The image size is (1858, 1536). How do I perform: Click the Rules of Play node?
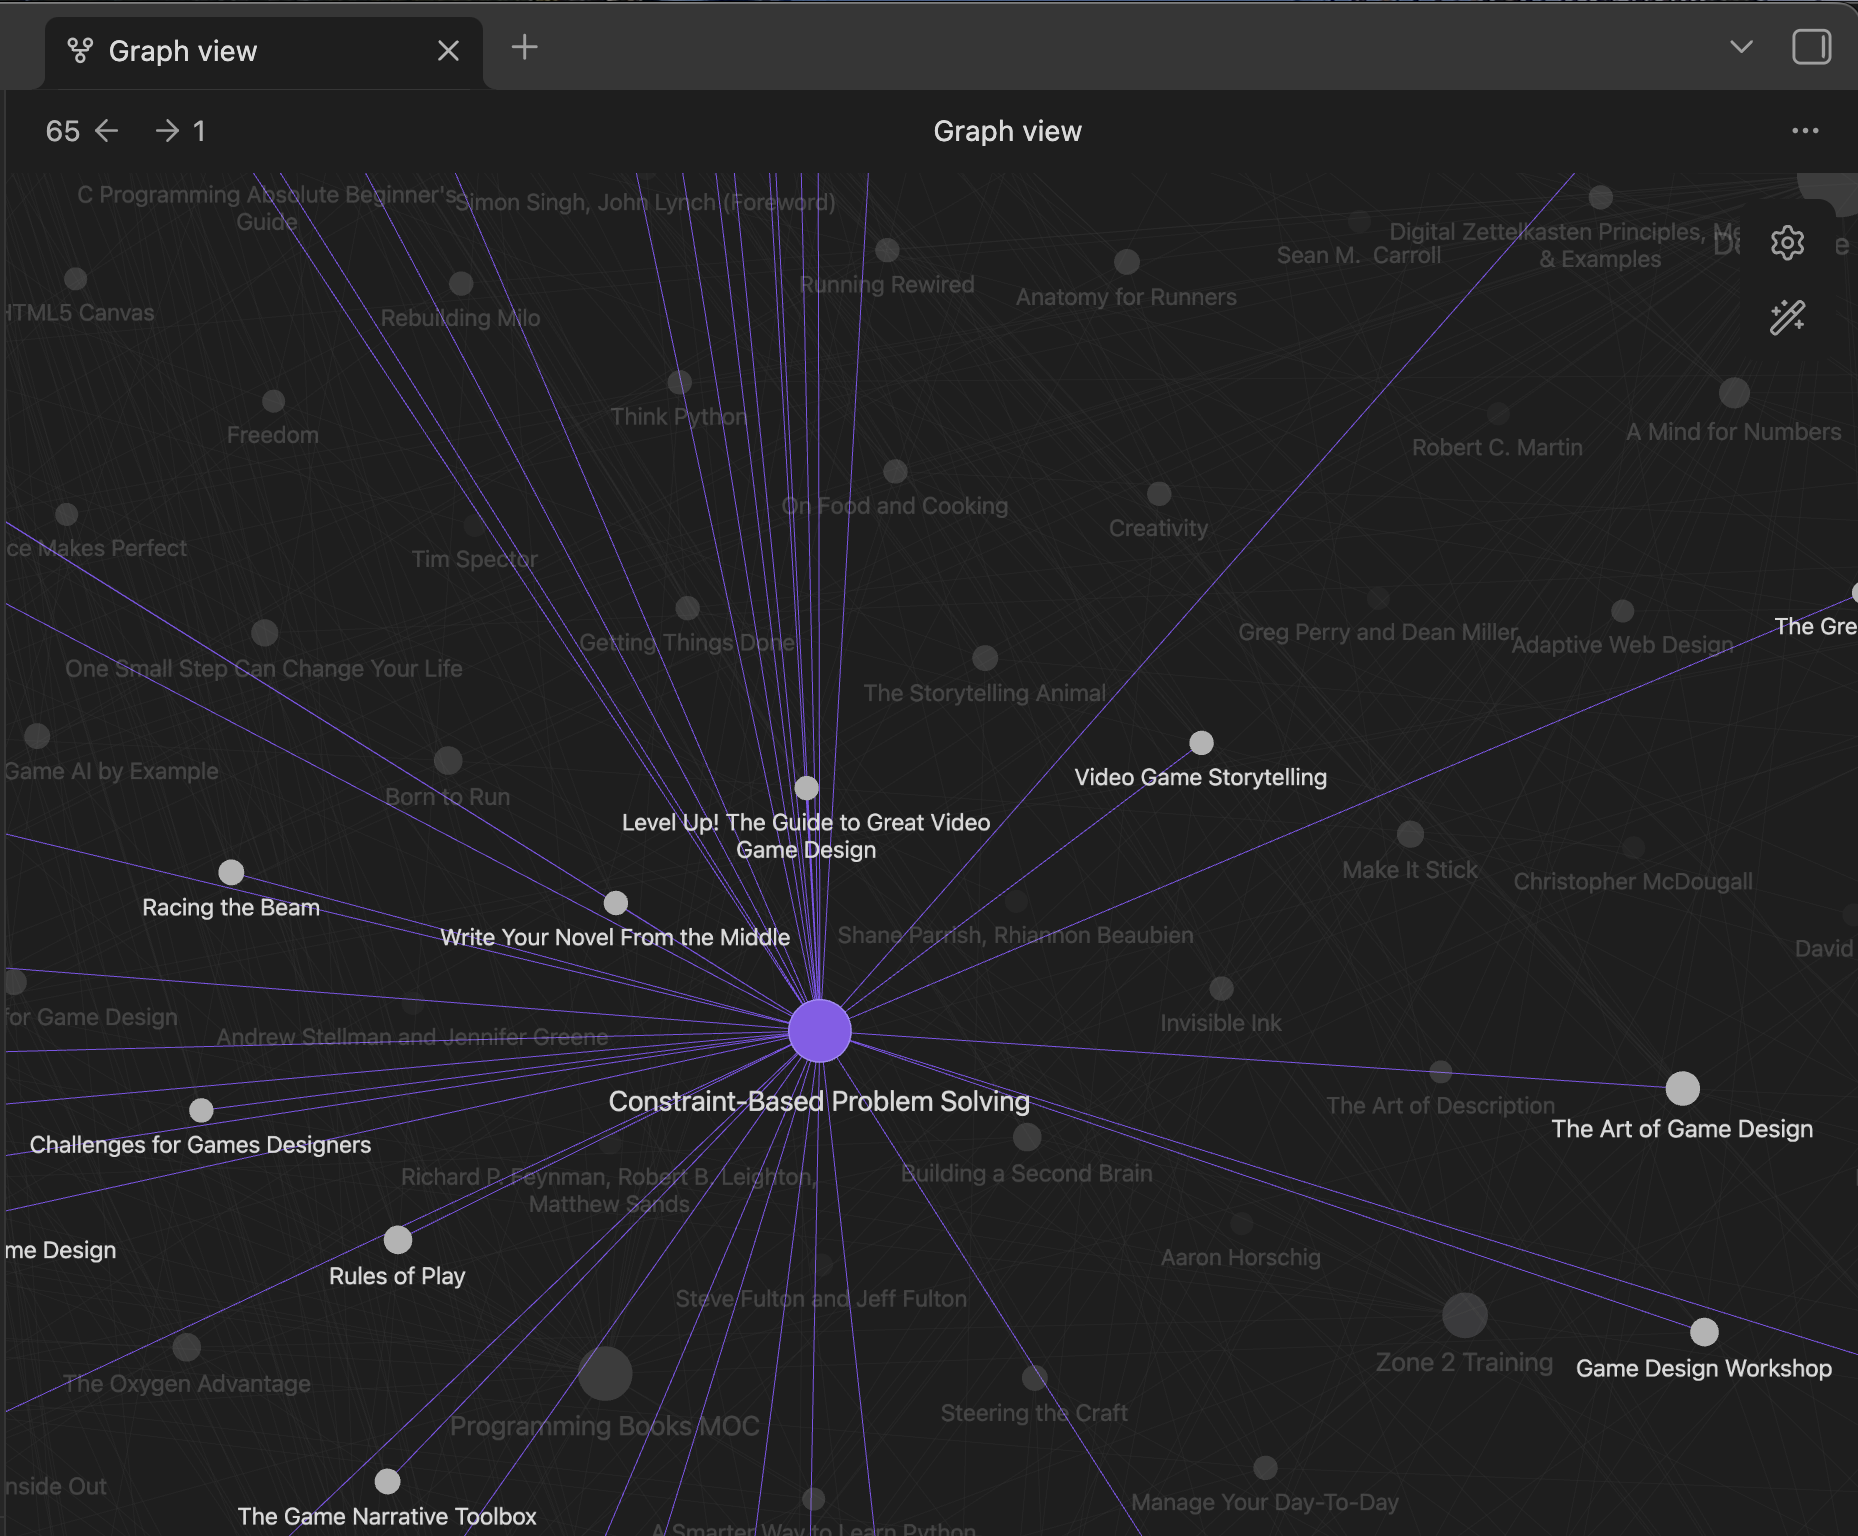[x=398, y=1240]
